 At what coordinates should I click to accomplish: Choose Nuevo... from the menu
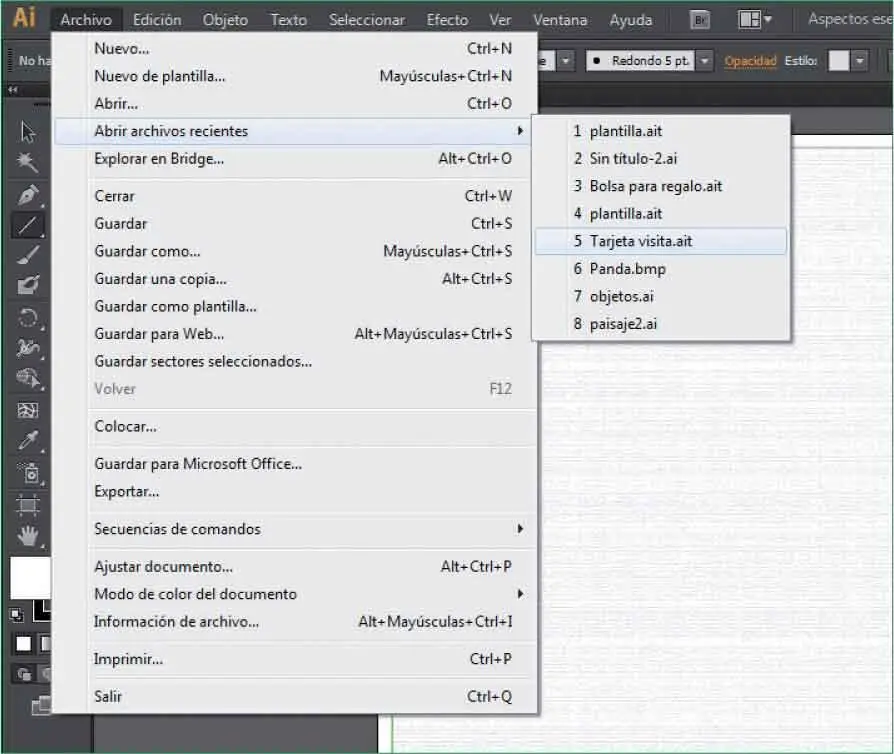(x=295, y=48)
